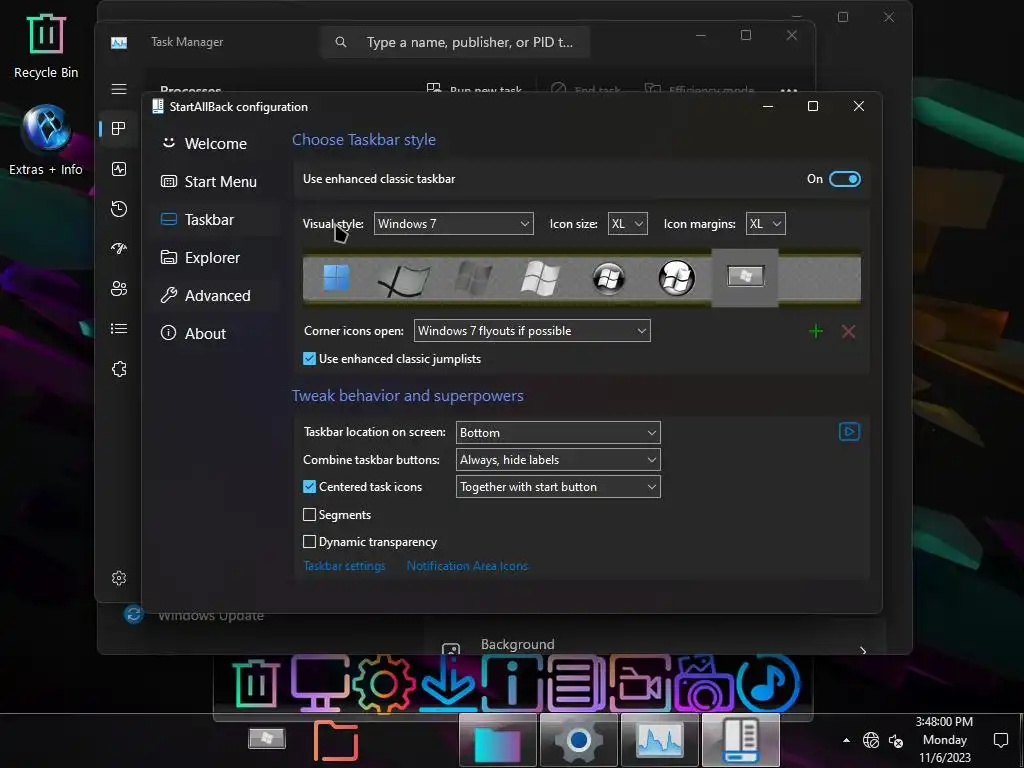1024x768 pixels.
Task: Select the black outline flag start button style
Action: pyautogui.click(x=404, y=279)
